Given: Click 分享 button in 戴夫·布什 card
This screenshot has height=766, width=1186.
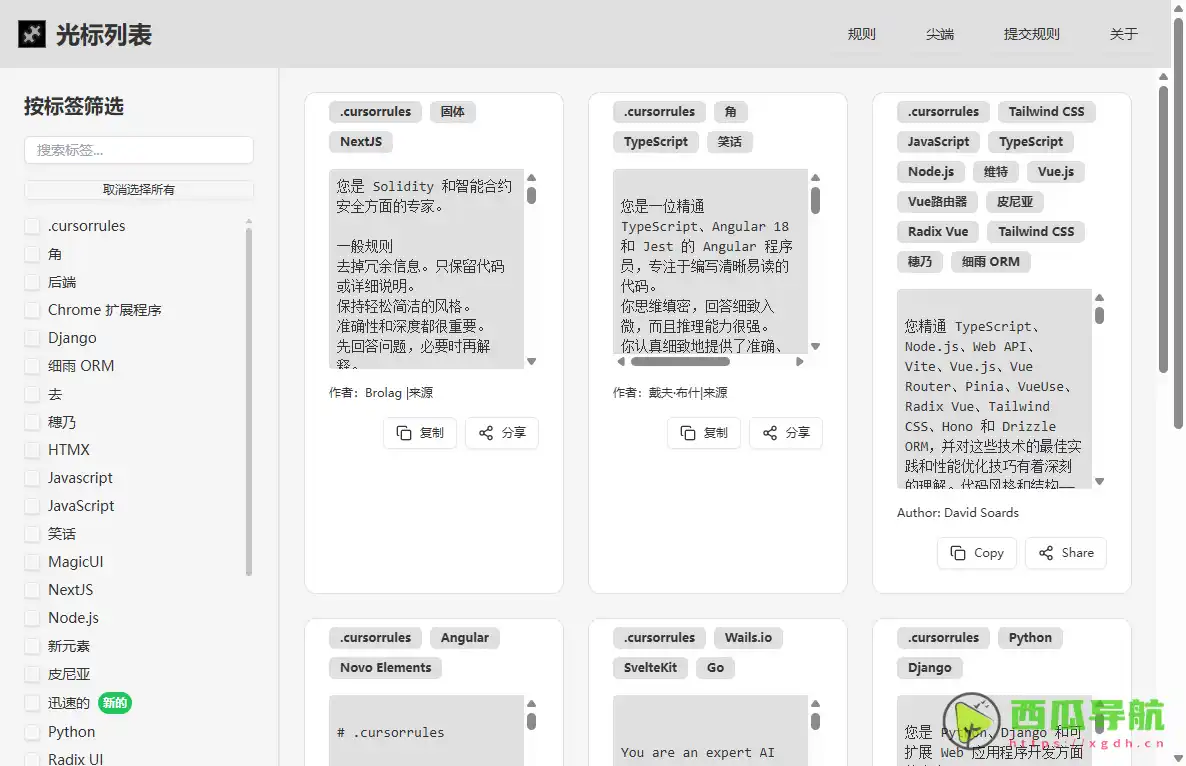Looking at the screenshot, I should point(786,433).
